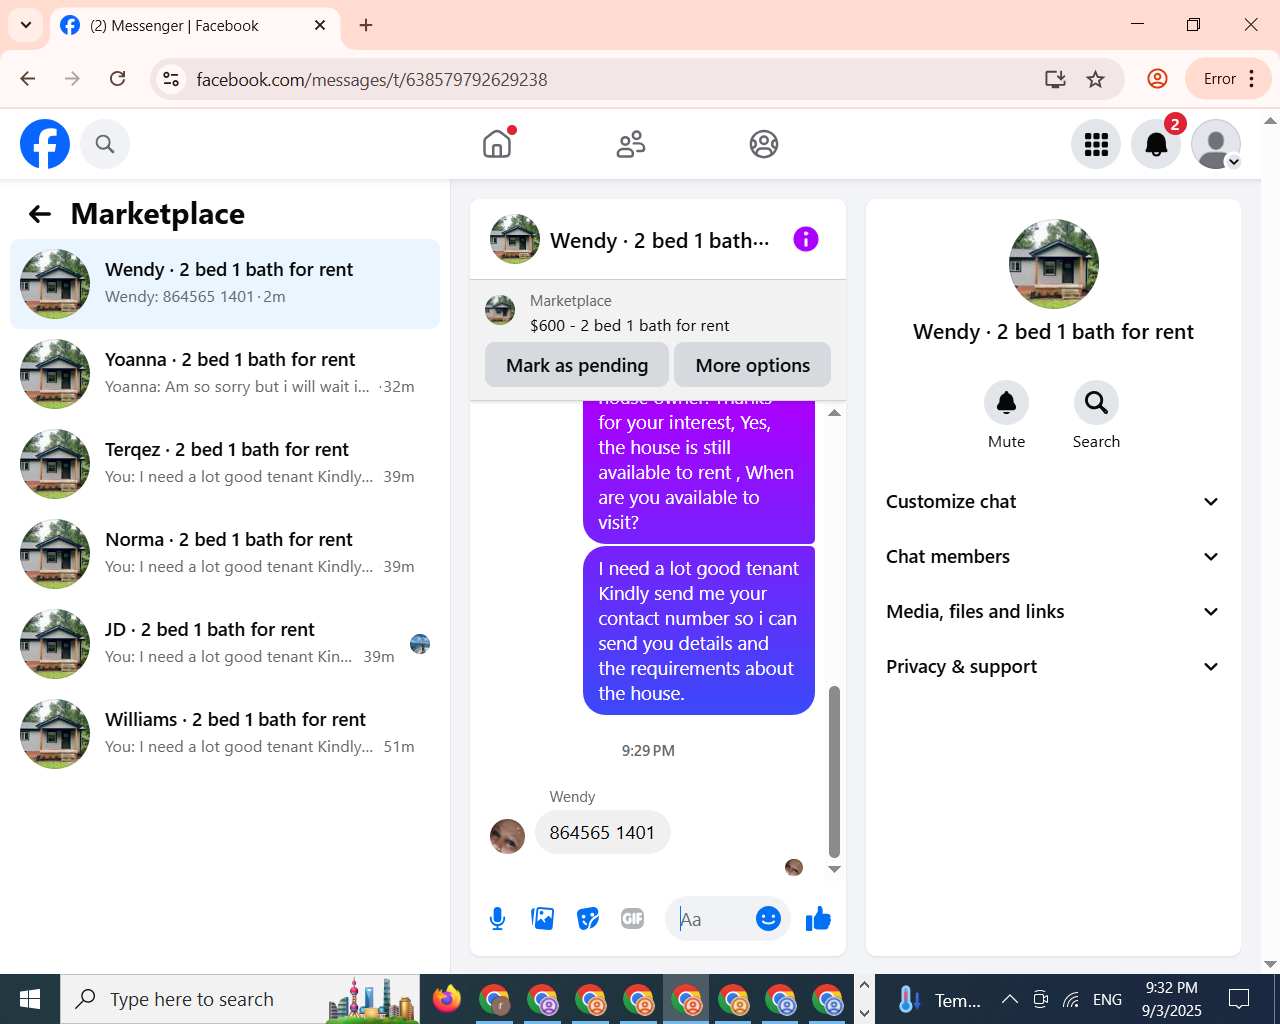Send a thumbs-up like
The width and height of the screenshot is (1280, 1024).
[x=818, y=918]
